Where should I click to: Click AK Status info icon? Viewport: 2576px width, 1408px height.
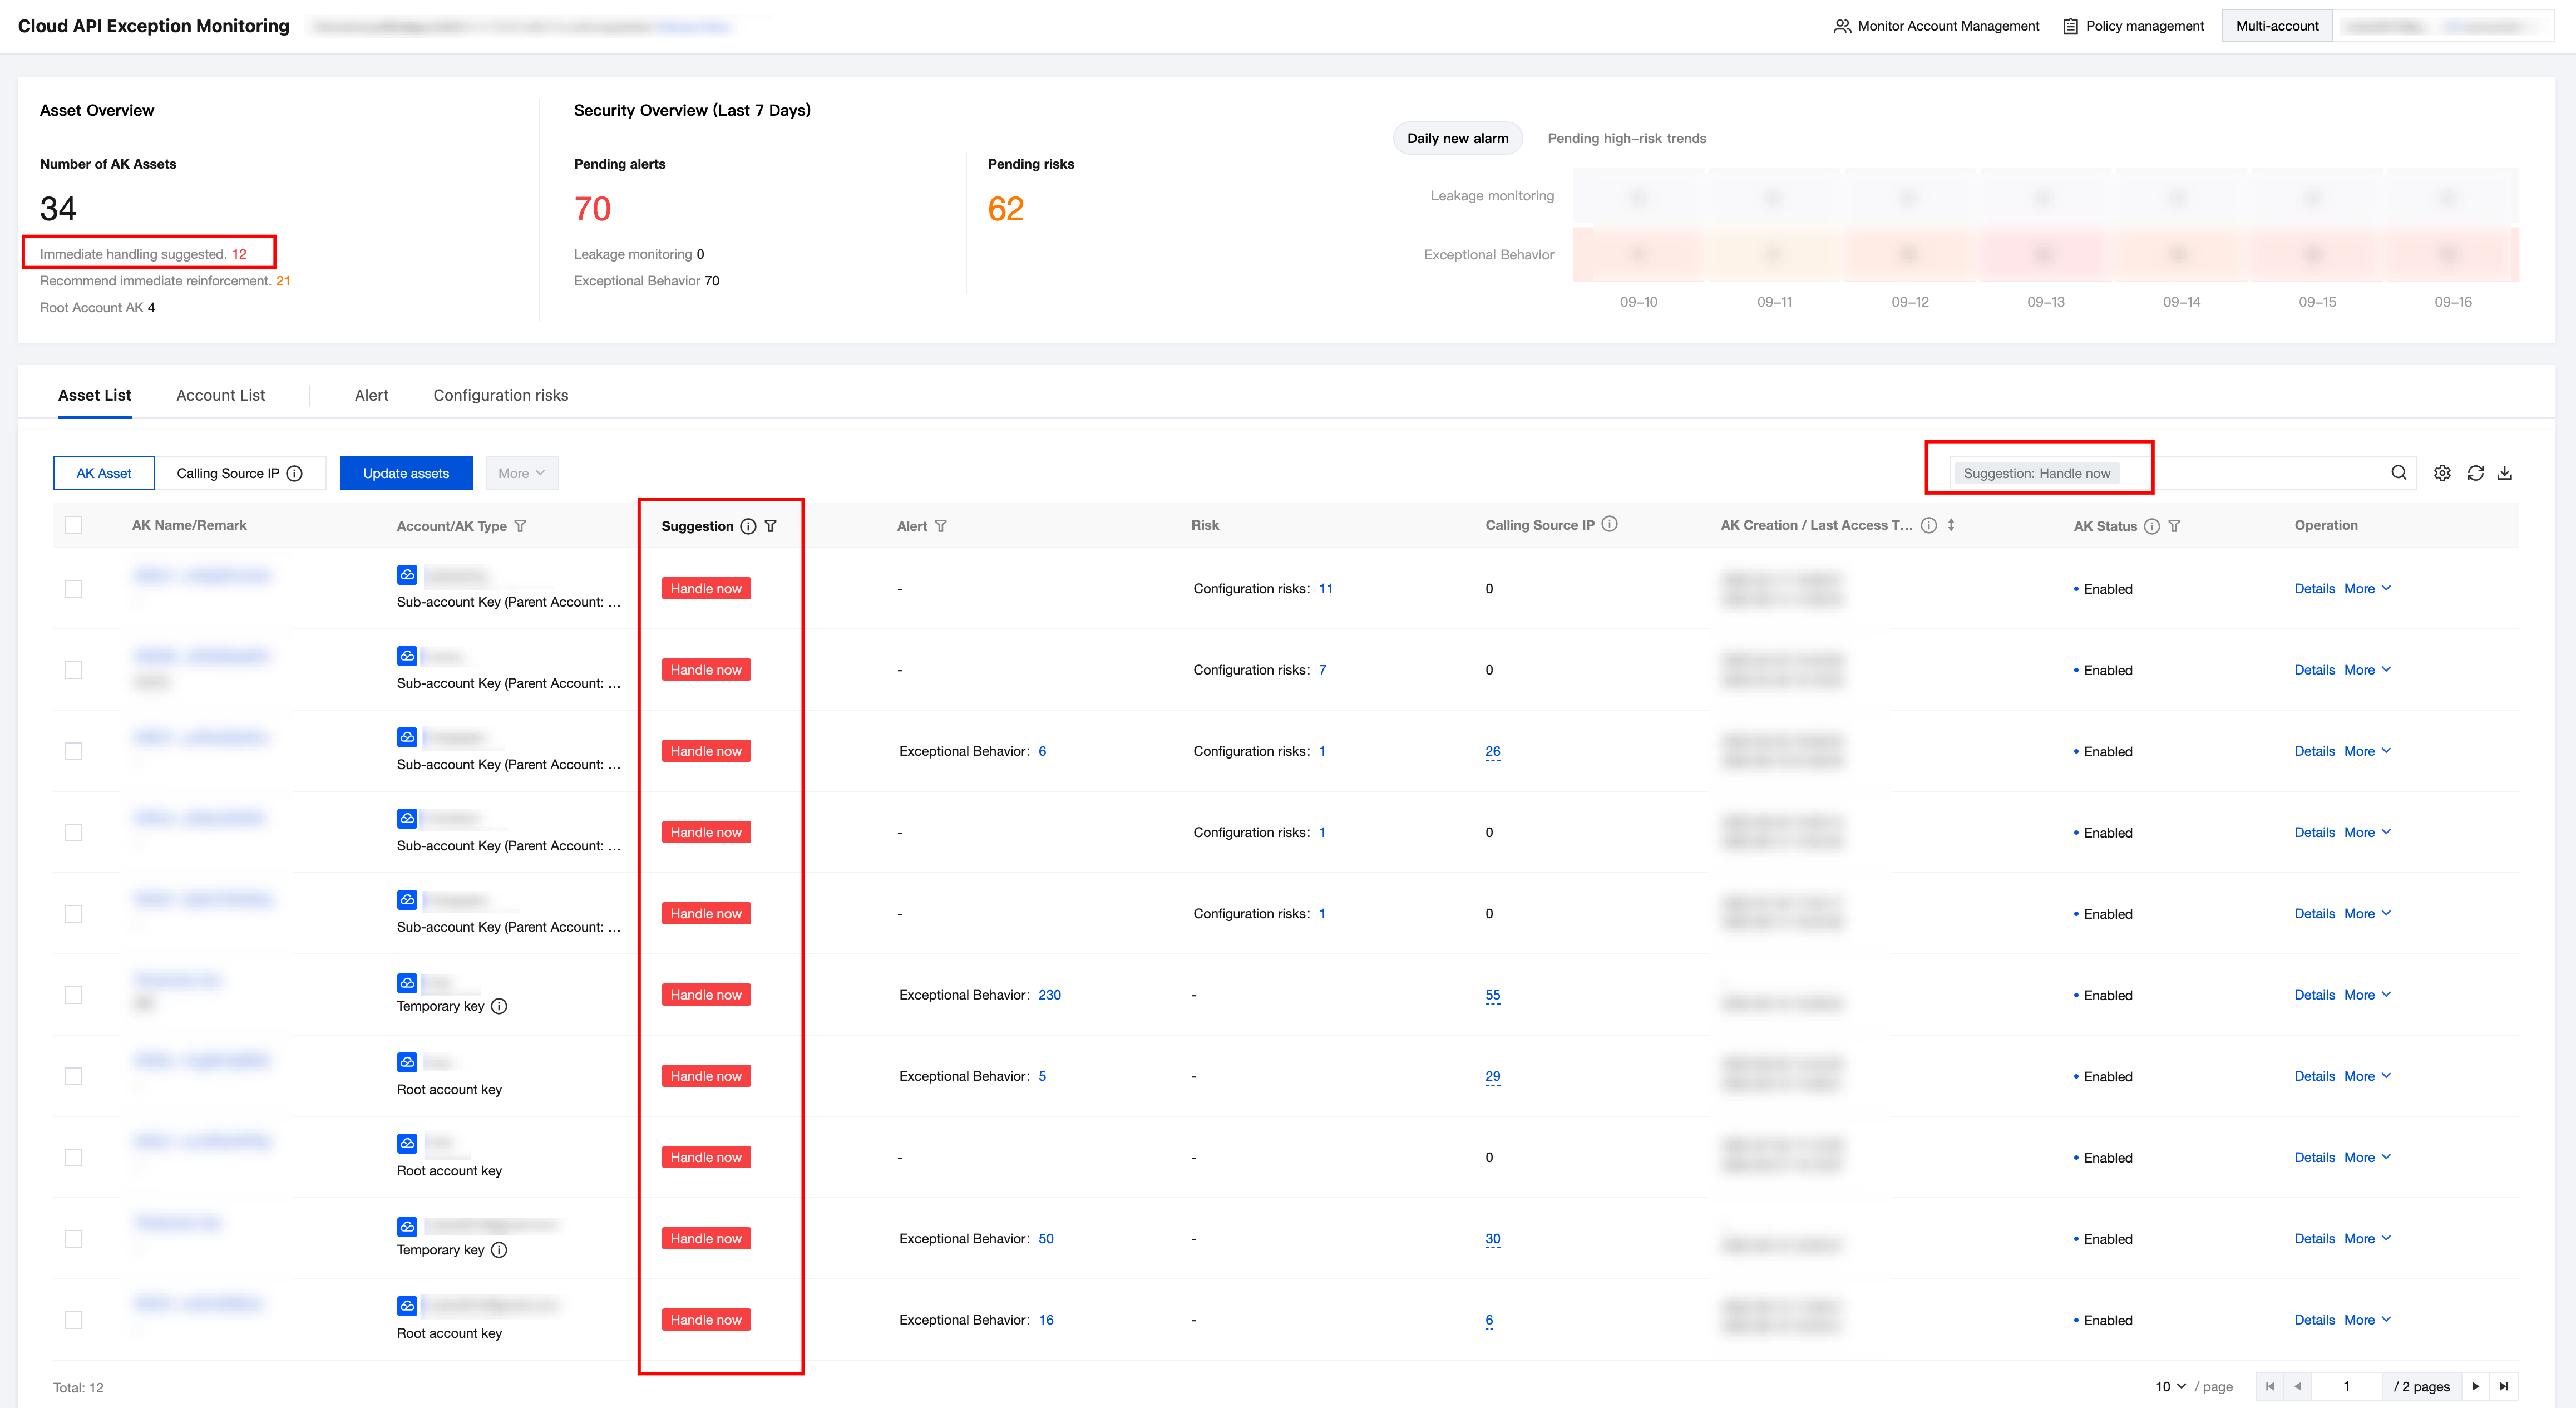pos(2152,526)
